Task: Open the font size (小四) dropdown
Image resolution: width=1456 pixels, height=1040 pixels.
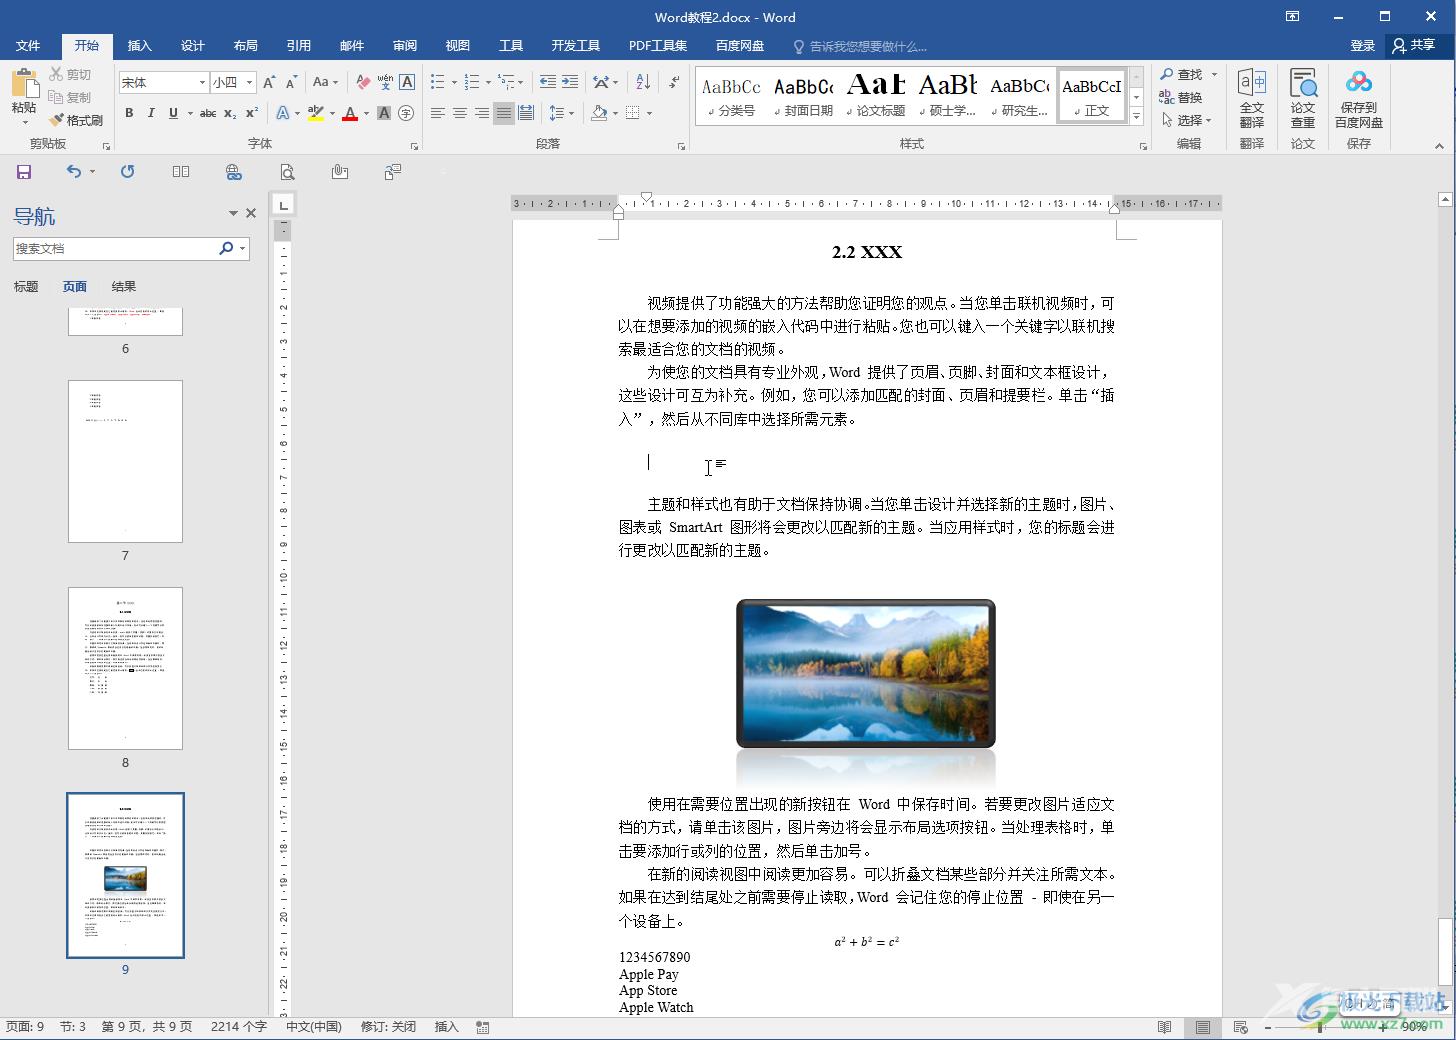Action: click(x=250, y=82)
